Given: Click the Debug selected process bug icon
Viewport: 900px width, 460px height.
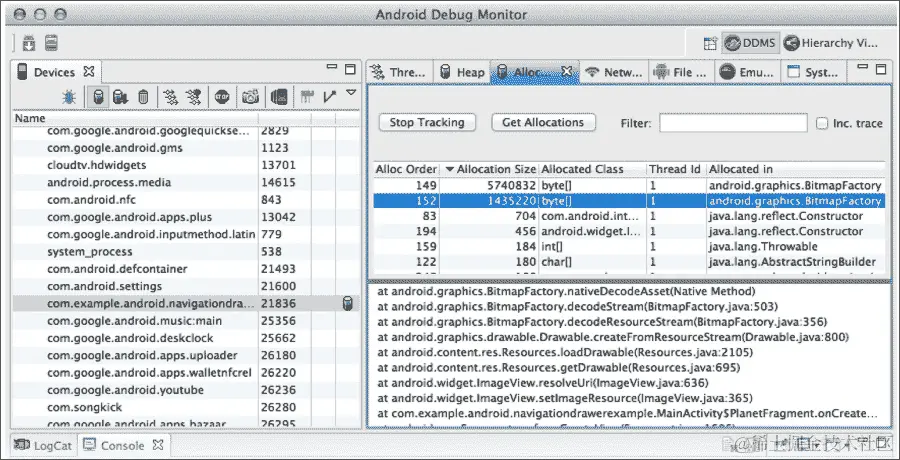Looking at the screenshot, I should 69,96.
